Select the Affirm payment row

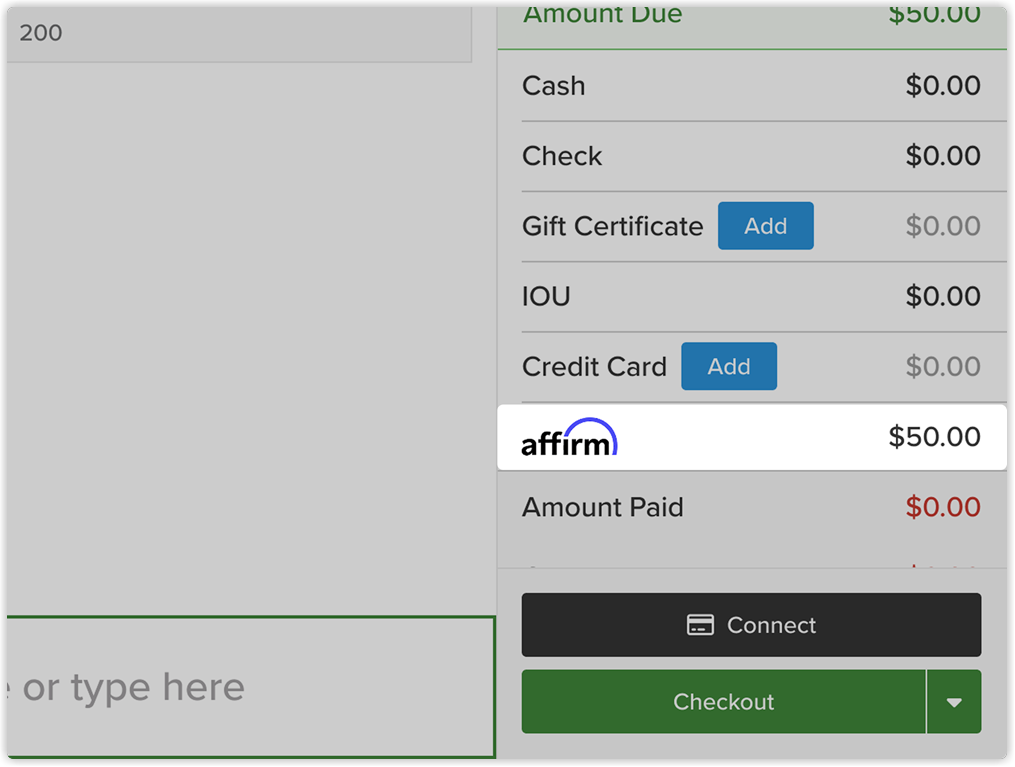coord(752,438)
